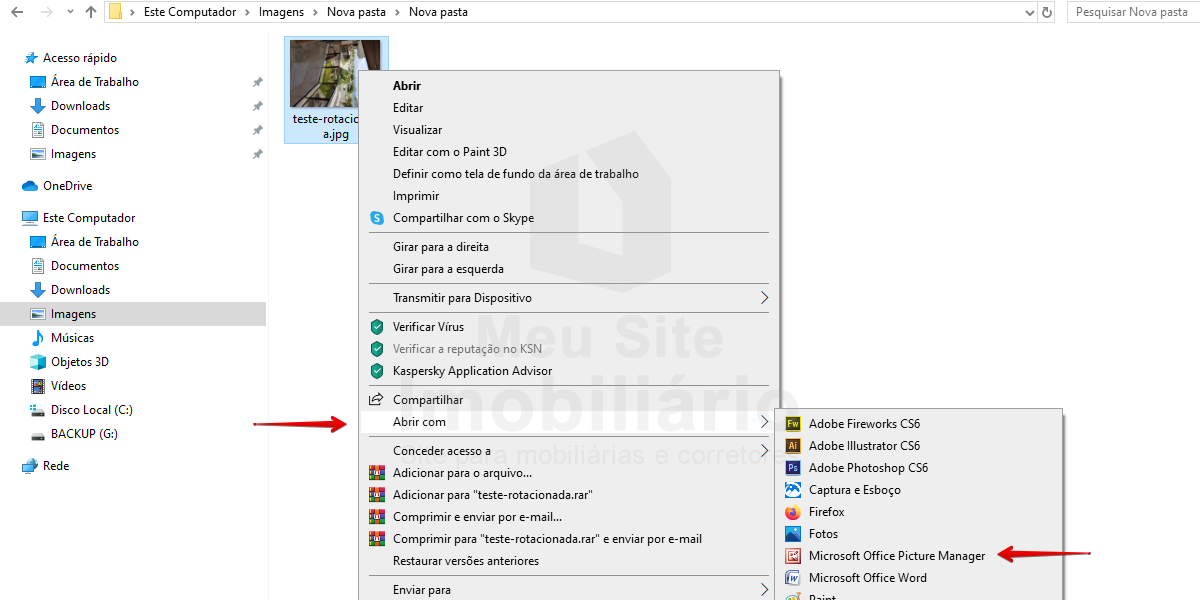Screen dimensions: 1200x600
Task: Click the Adobe Illustrator CS6 icon
Action: tap(793, 446)
